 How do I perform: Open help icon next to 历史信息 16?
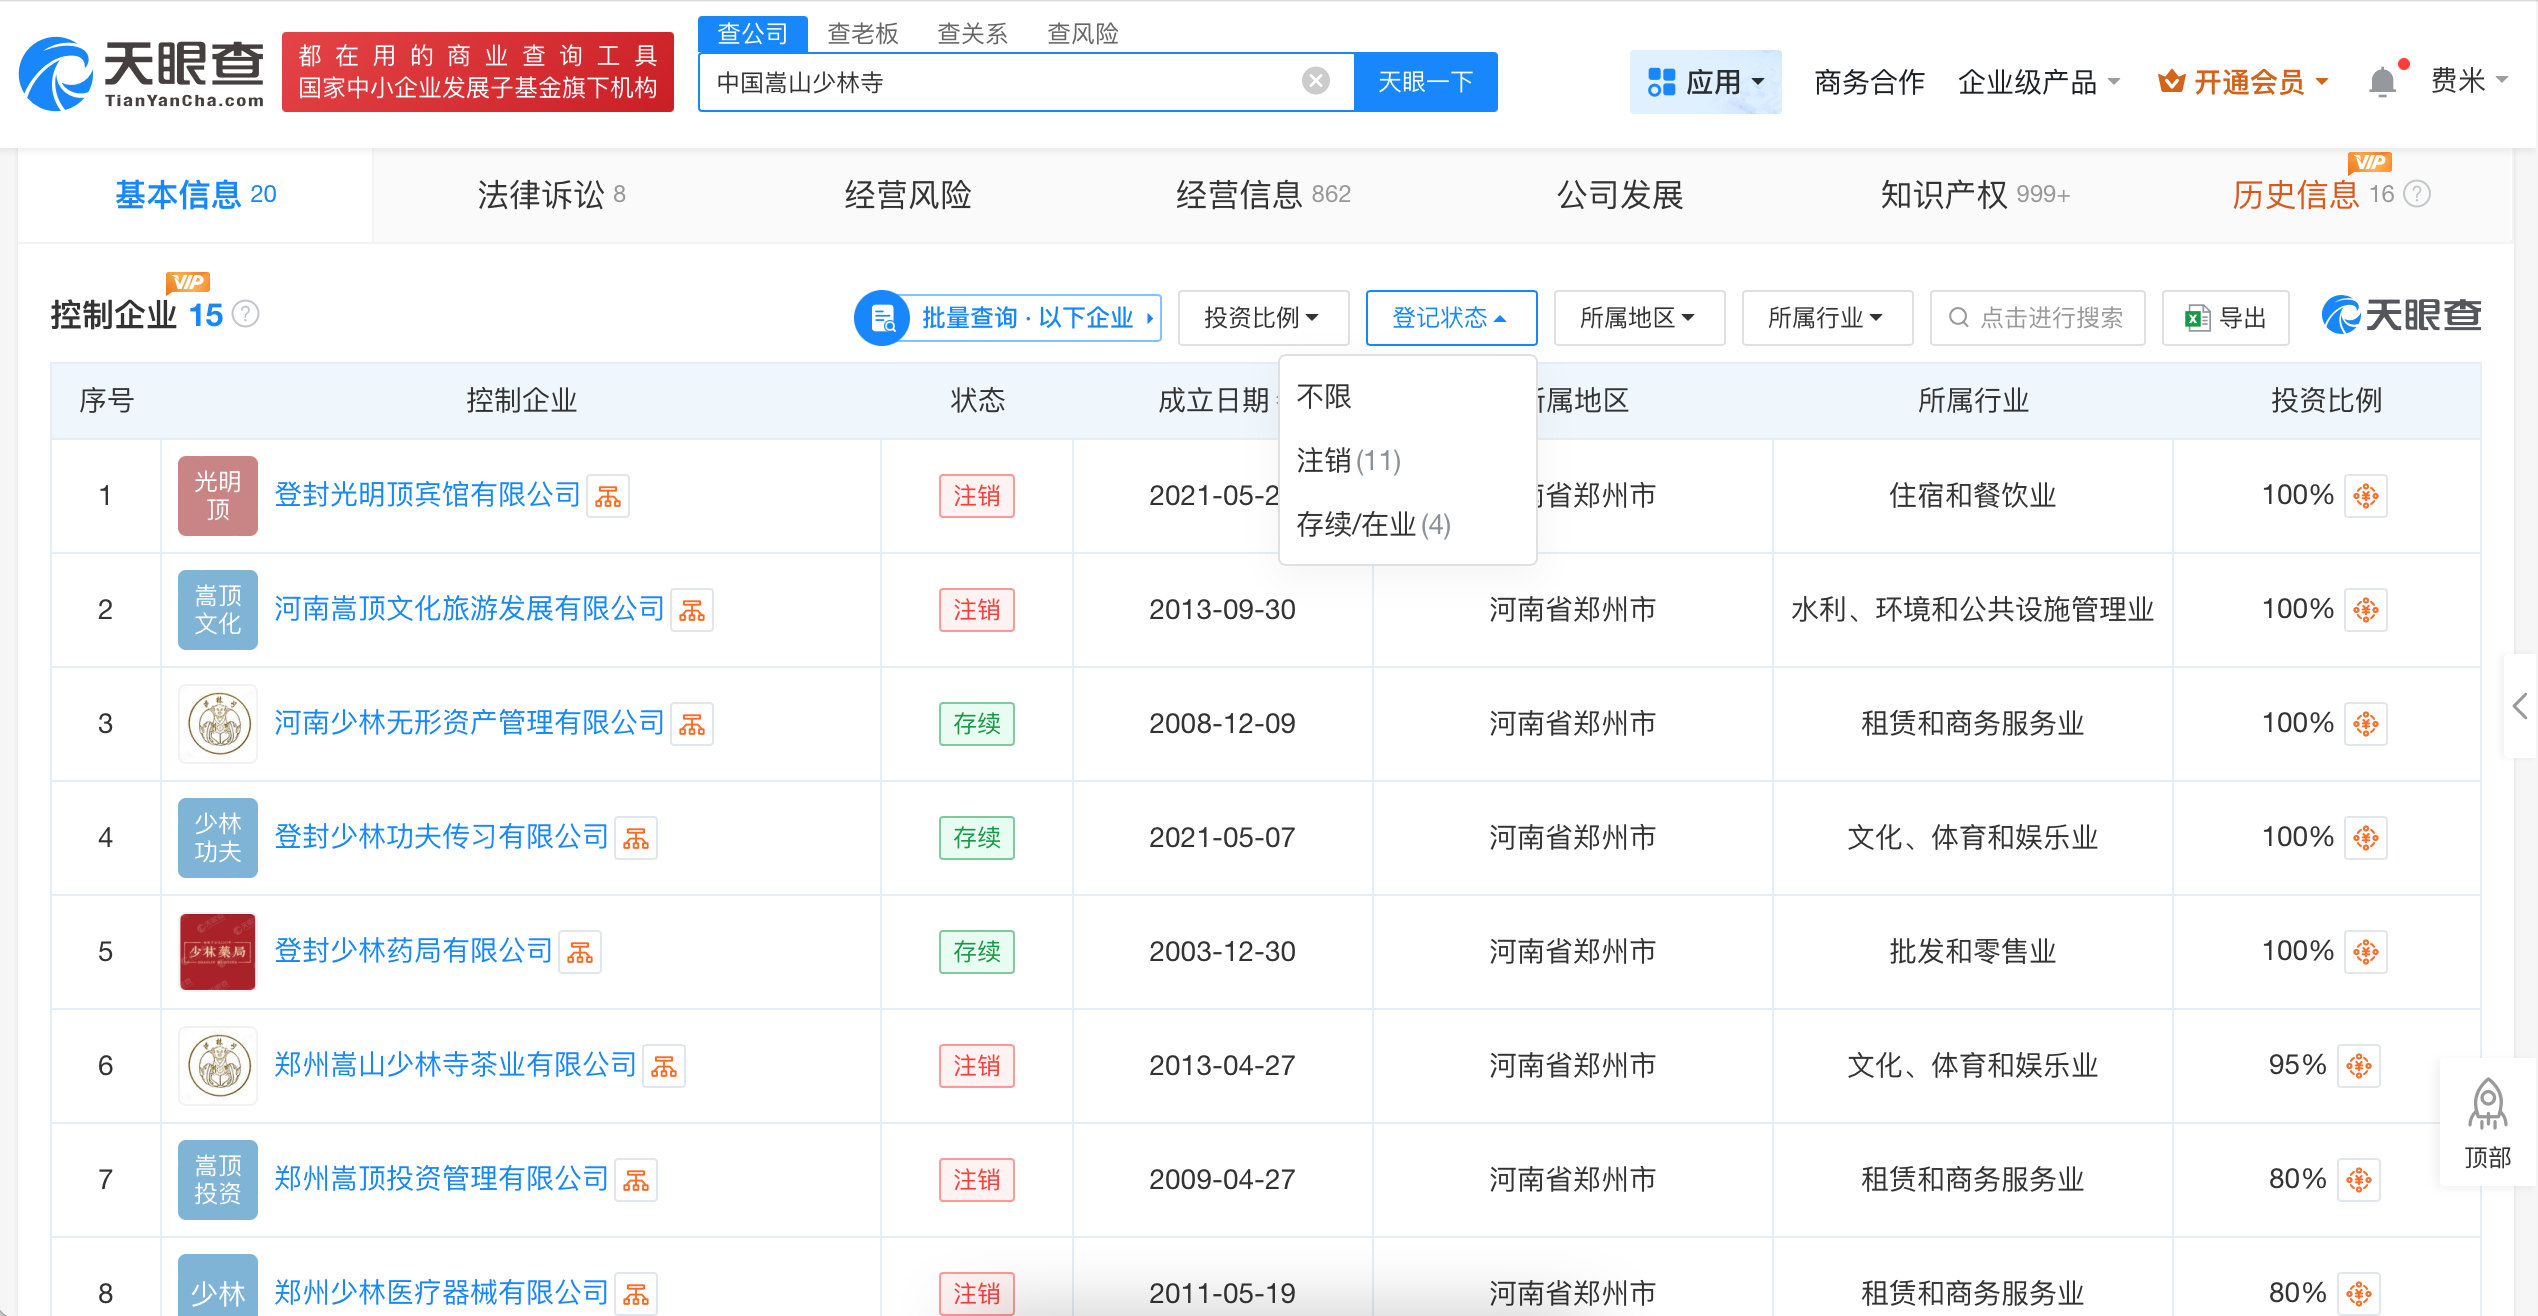pyautogui.click(x=2417, y=194)
